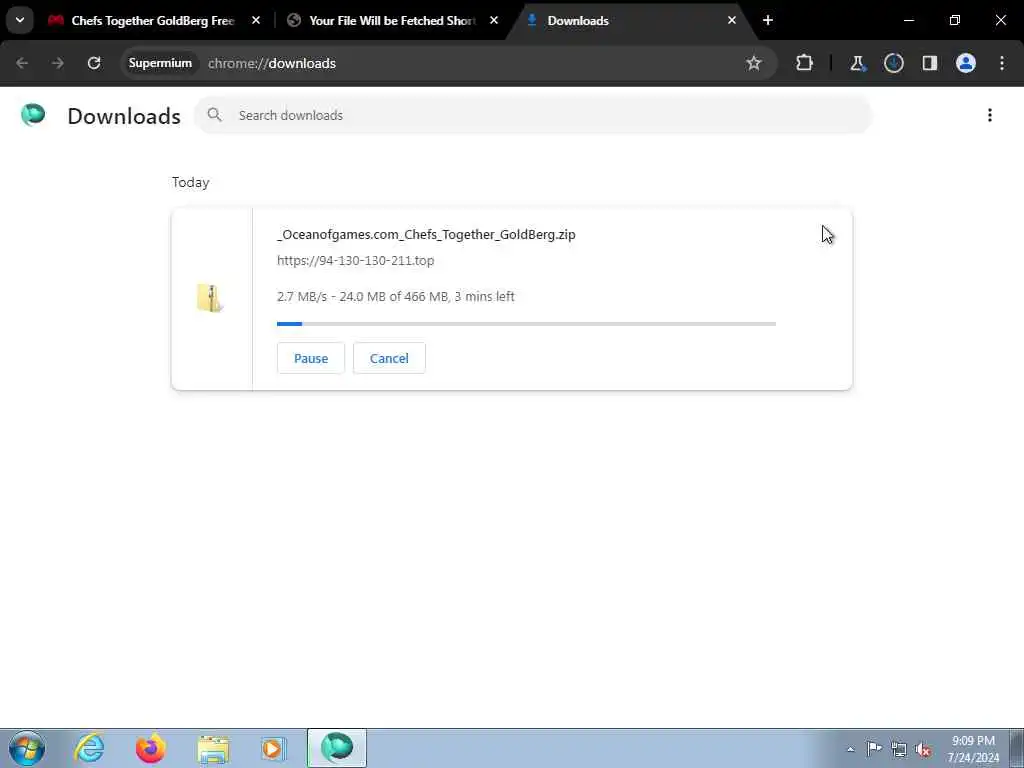This screenshot has height=768, width=1024.
Task: Click the search magnifier icon
Action: [214, 115]
